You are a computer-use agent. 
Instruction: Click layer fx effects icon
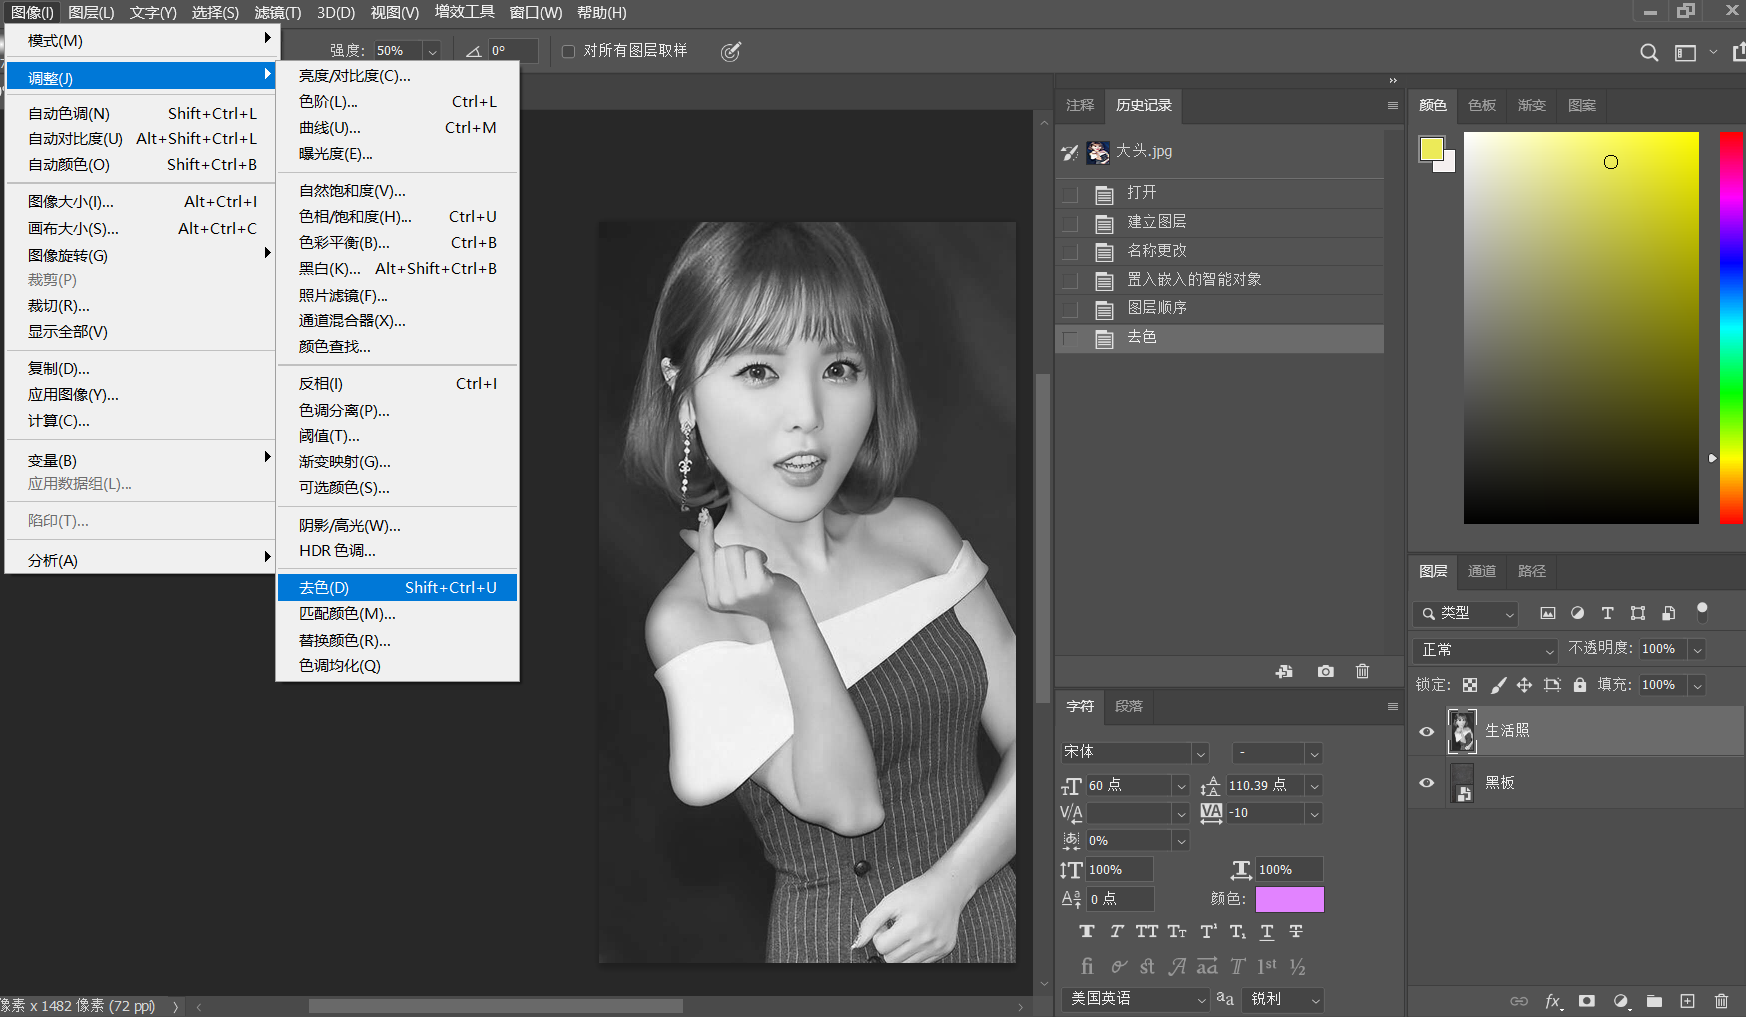point(1552,1001)
